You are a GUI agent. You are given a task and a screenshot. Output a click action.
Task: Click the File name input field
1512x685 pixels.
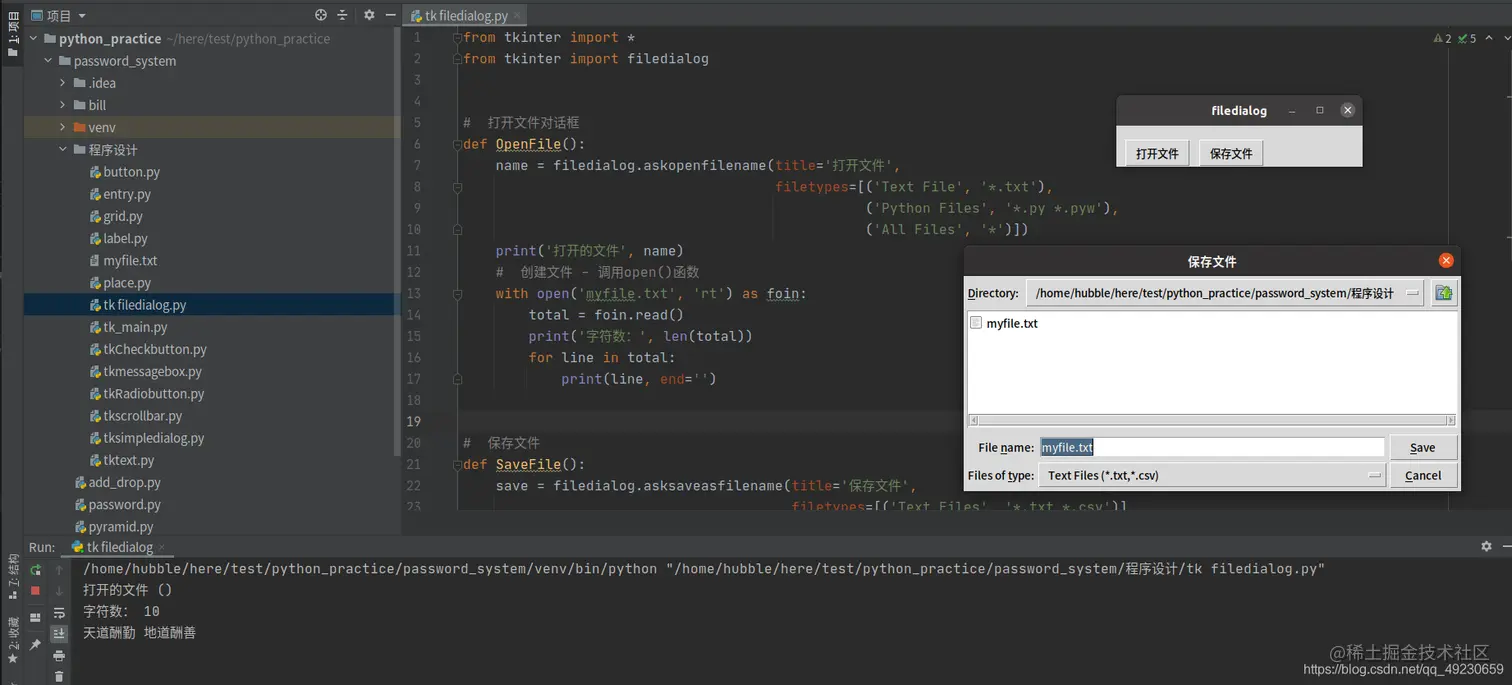click(1212, 447)
